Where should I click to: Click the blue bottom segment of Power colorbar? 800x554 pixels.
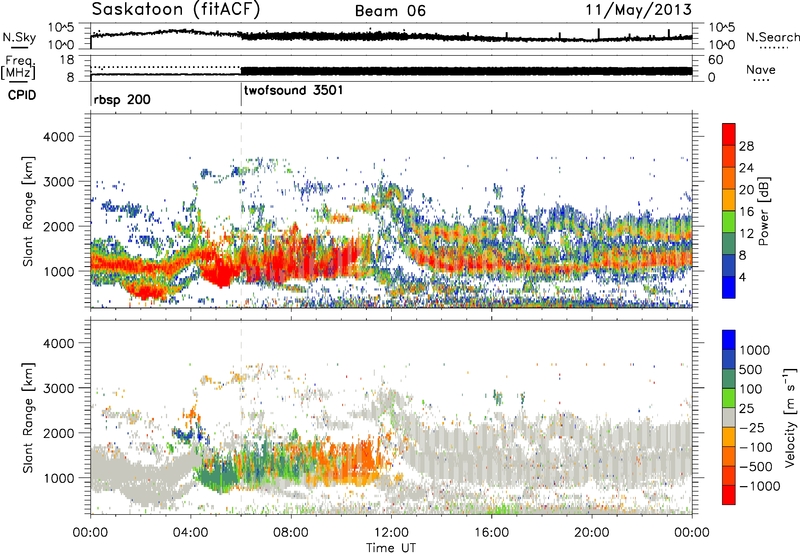tap(729, 287)
